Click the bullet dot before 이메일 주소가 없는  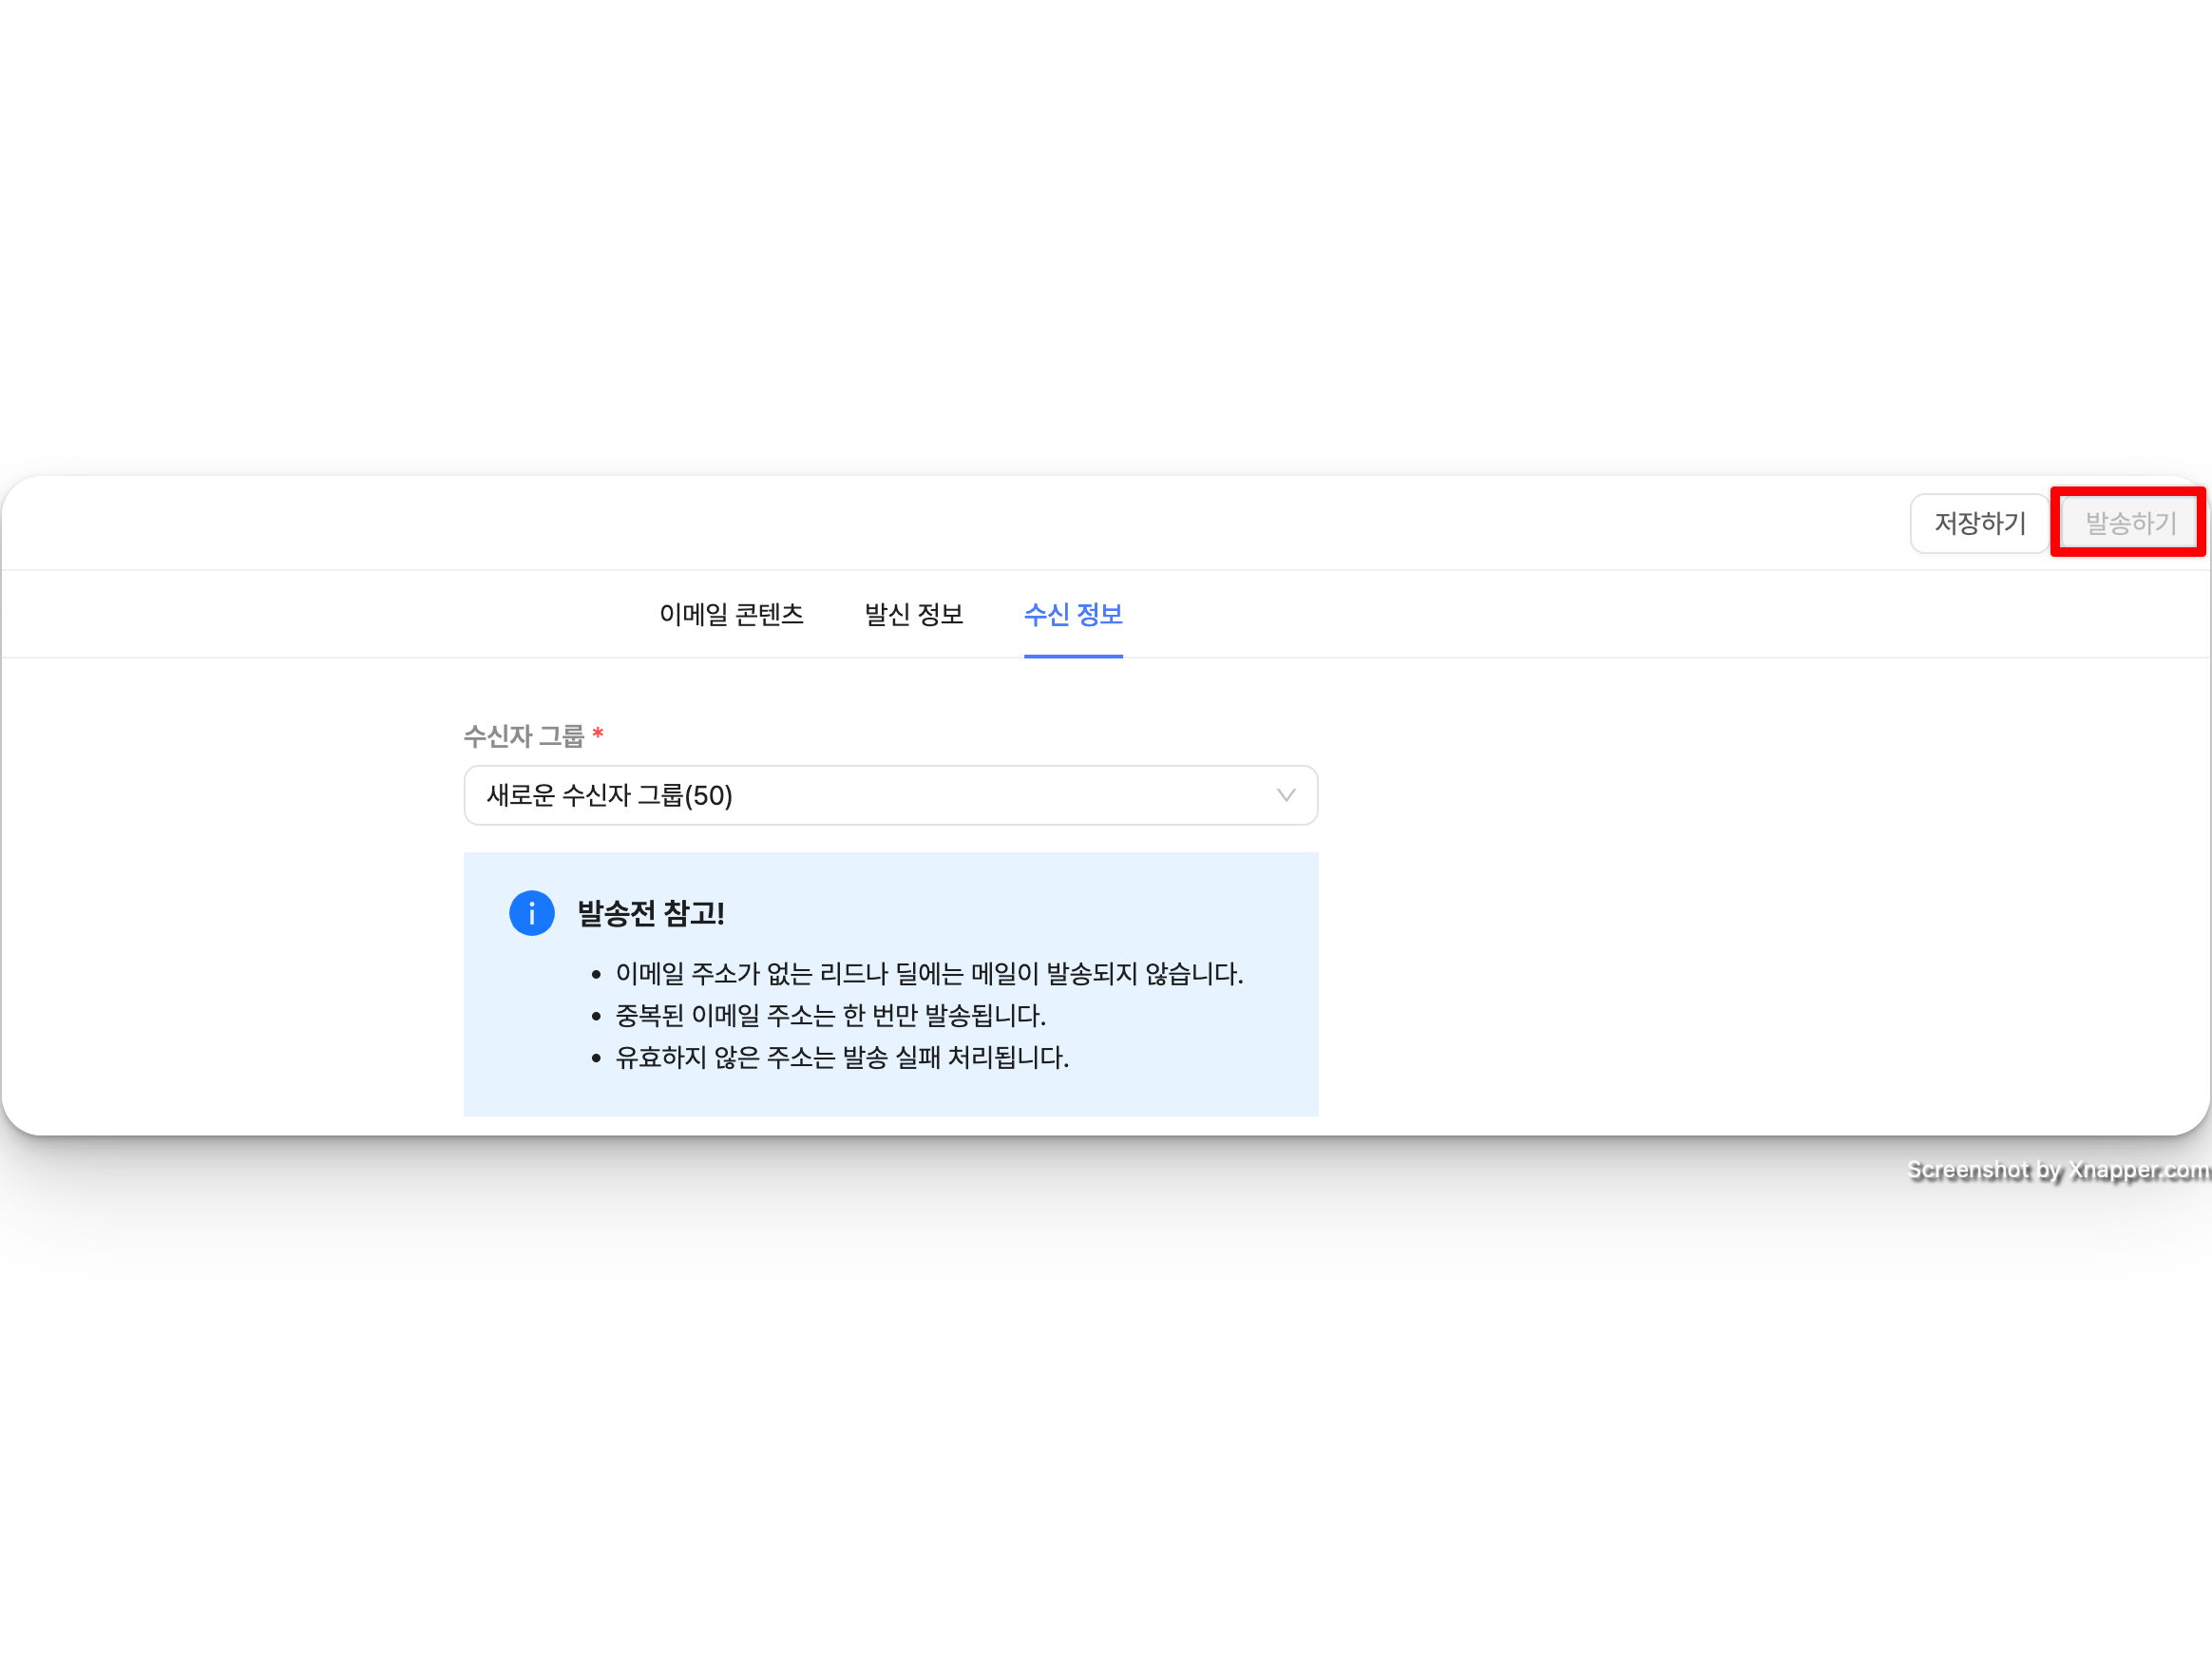tap(596, 975)
